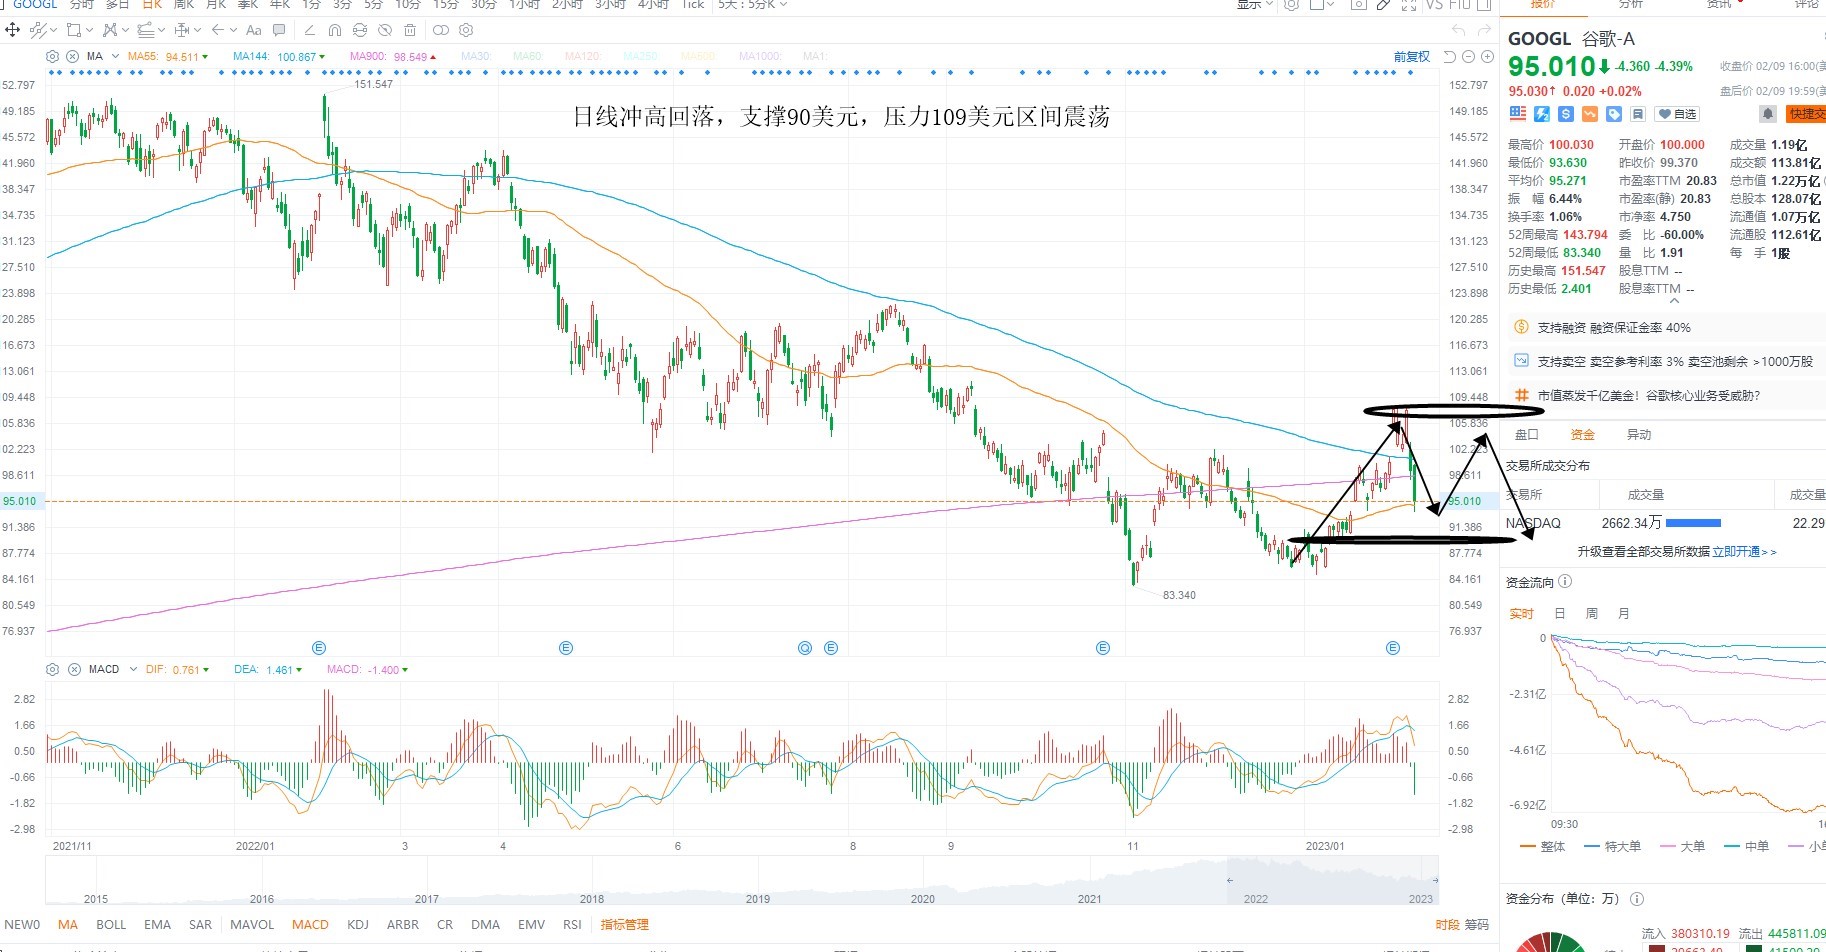Open the 5天:5分K period dropdown
Screen dimensions: 1826x952
pyautogui.click(x=752, y=4)
